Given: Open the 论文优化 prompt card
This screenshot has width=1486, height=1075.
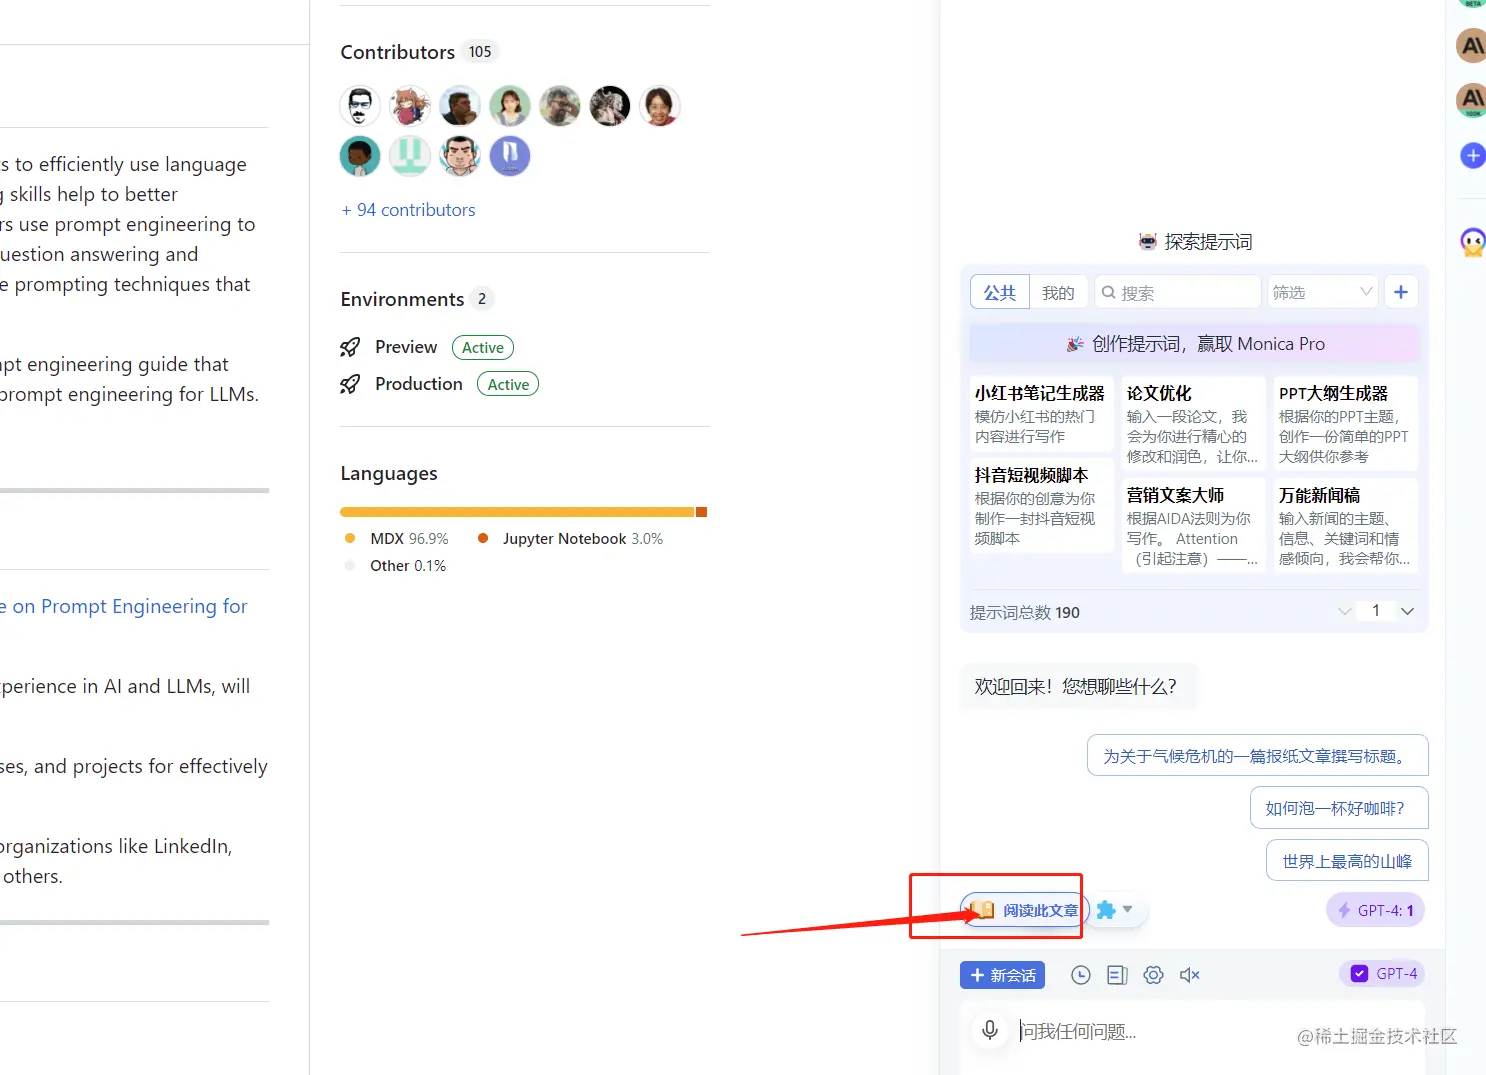Looking at the screenshot, I should (1192, 424).
